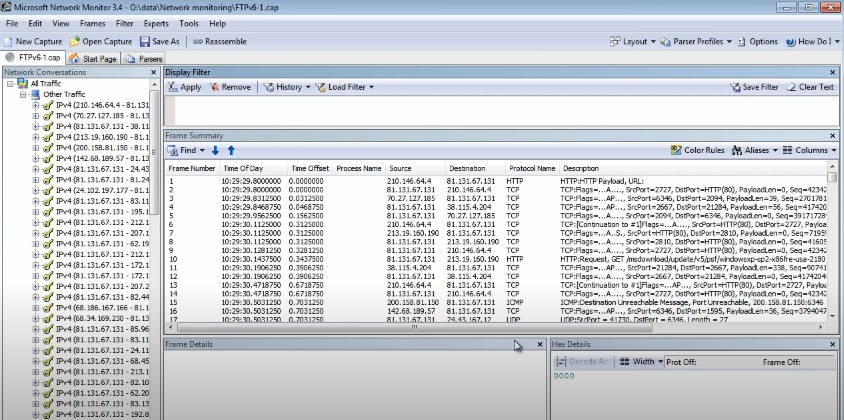This screenshot has width=844, height=420.
Task: Sort by the Description column header
Action: pyautogui.click(x=693, y=169)
